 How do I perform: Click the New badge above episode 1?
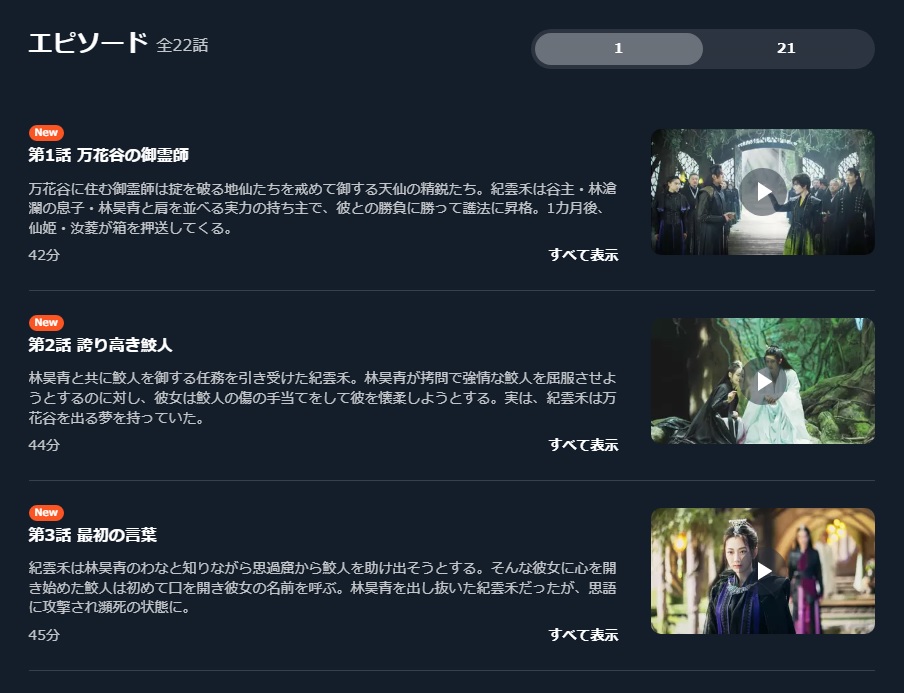[x=46, y=133]
